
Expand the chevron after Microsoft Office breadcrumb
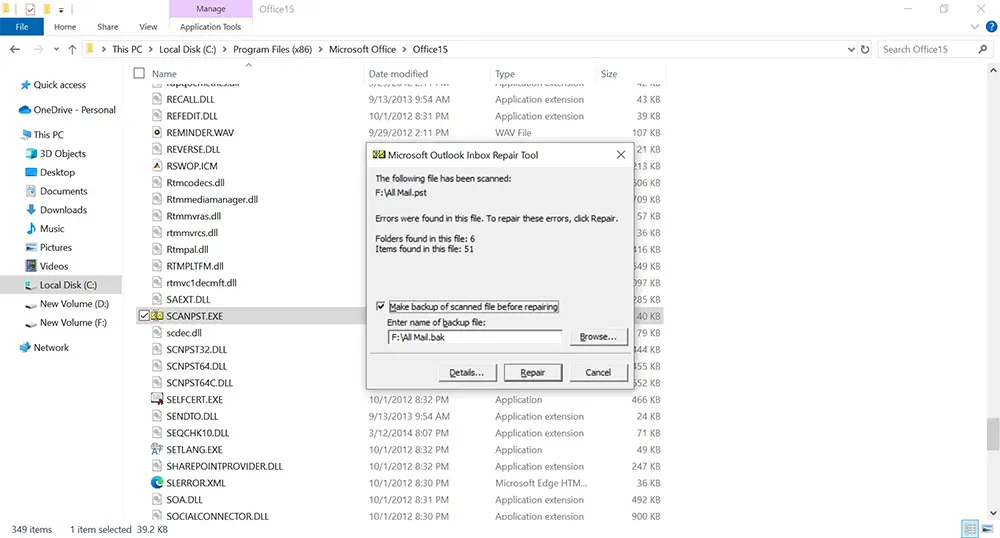tap(404, 49)
